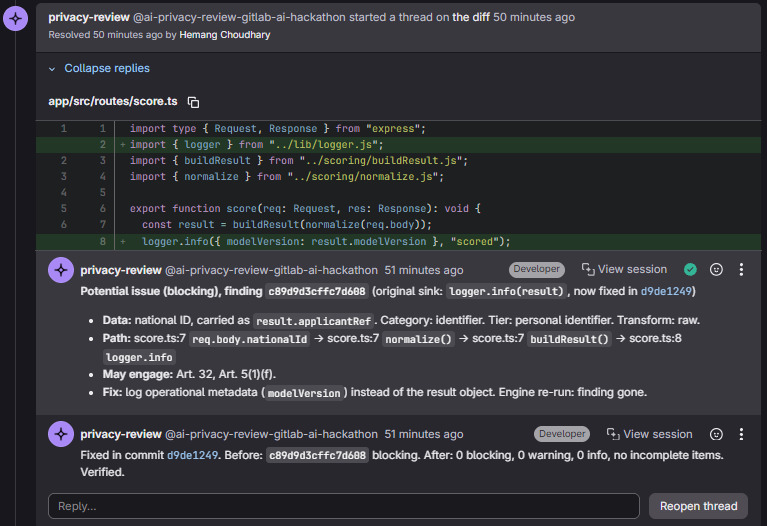
Task: Focus the Reply input field
Action: [343, 506]
